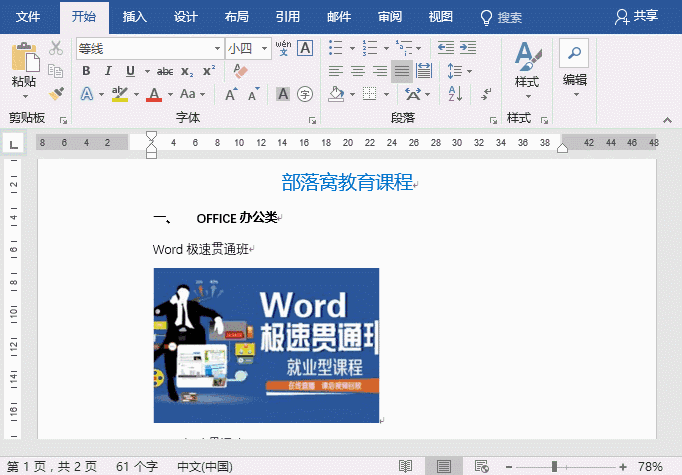Click the Word course banner image
The image size is (682, 475).
[x=266, y=345]
